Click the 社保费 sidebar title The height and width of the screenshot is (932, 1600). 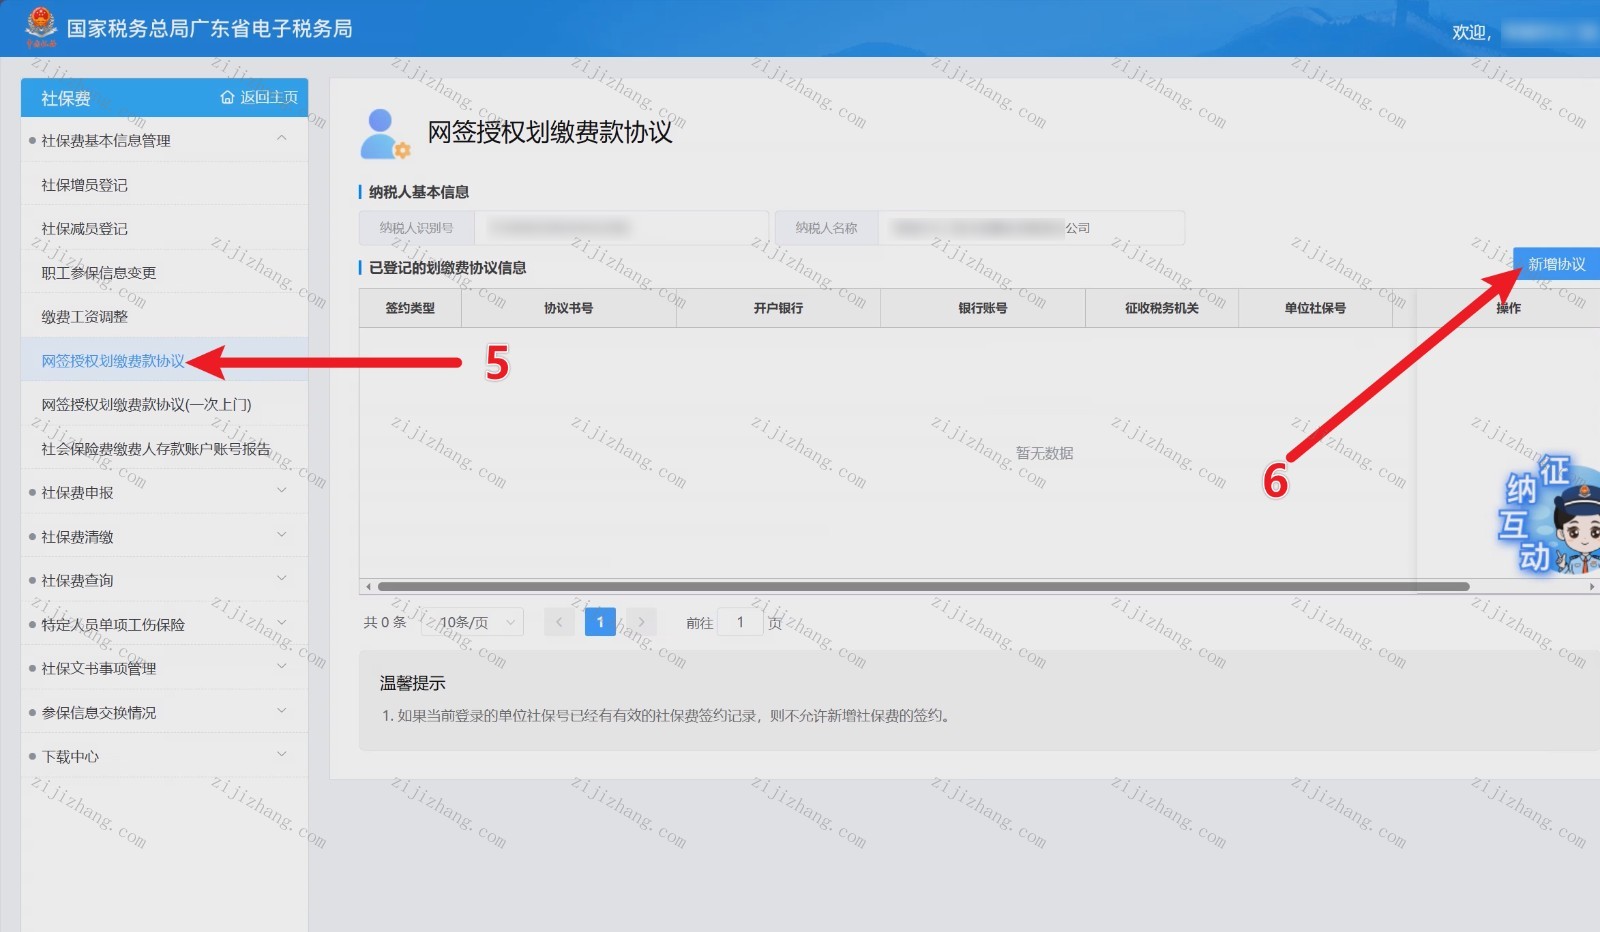[66, 98]
